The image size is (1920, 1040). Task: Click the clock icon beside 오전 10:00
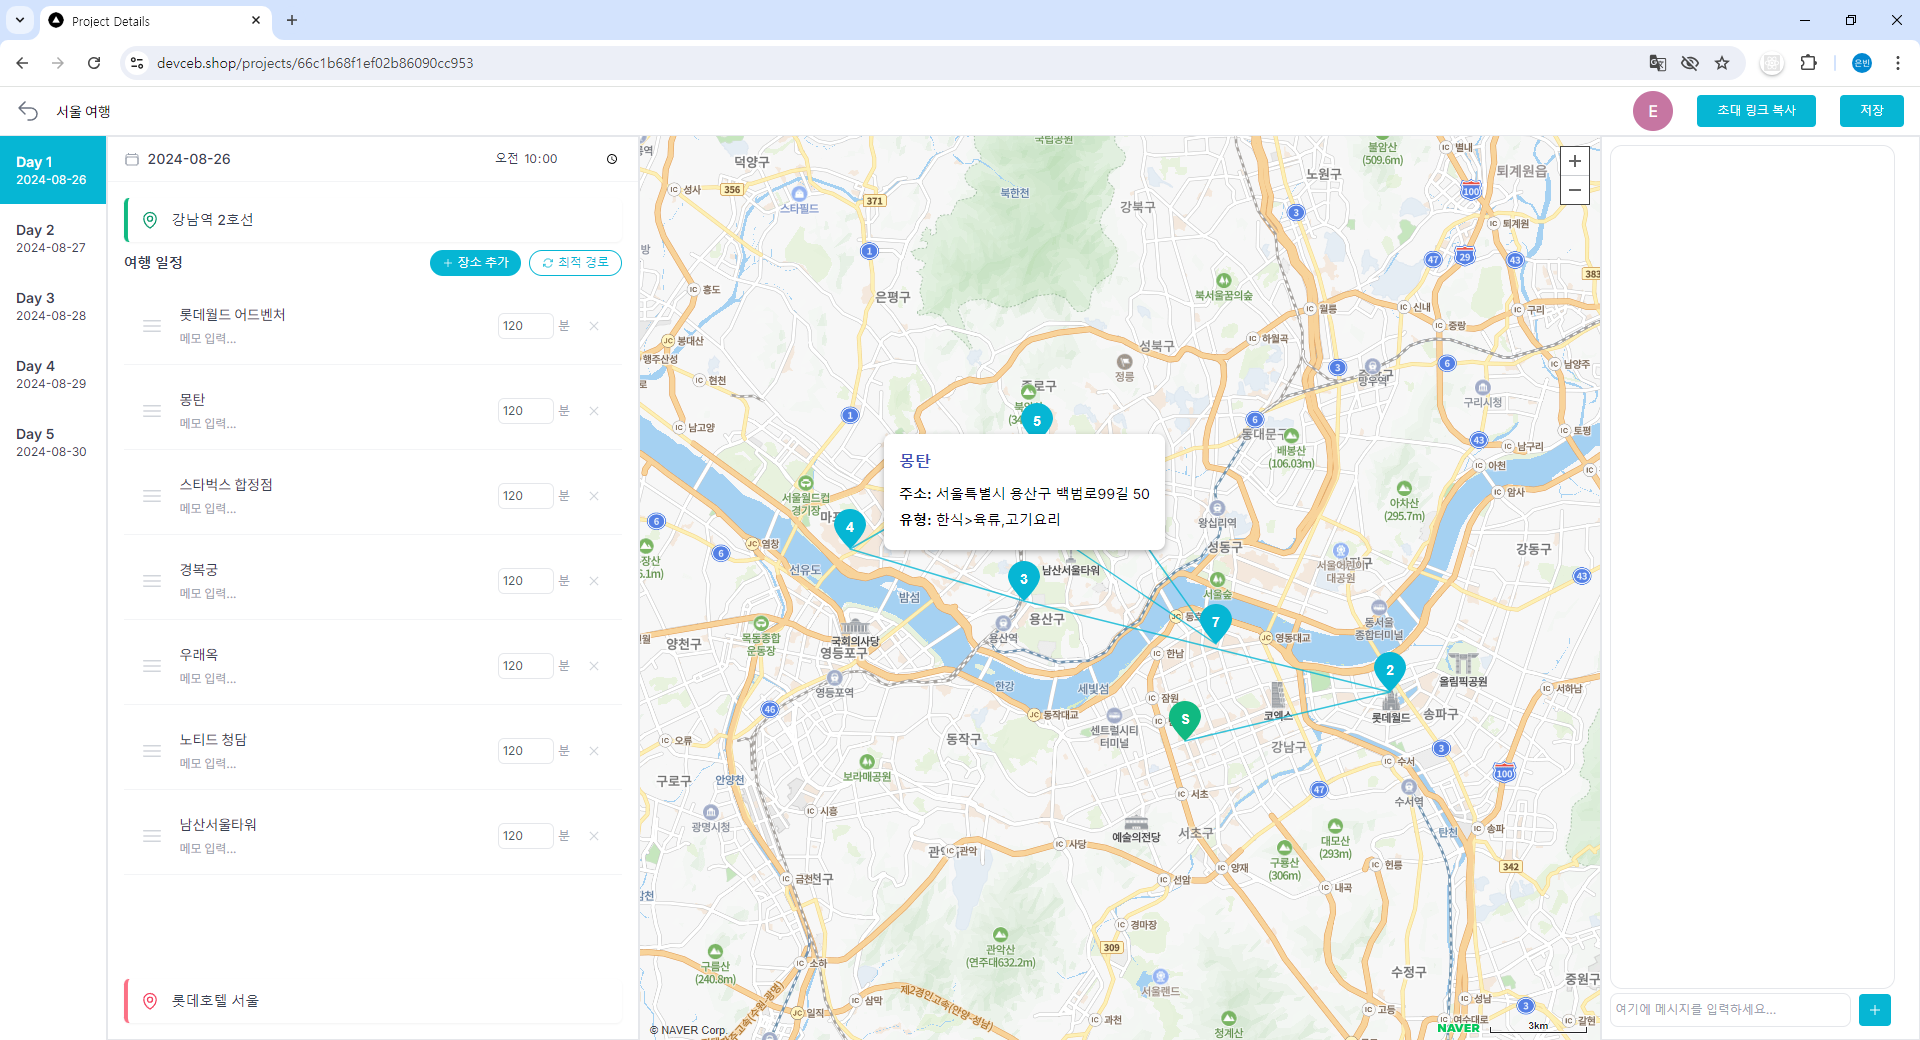point(612,159)
